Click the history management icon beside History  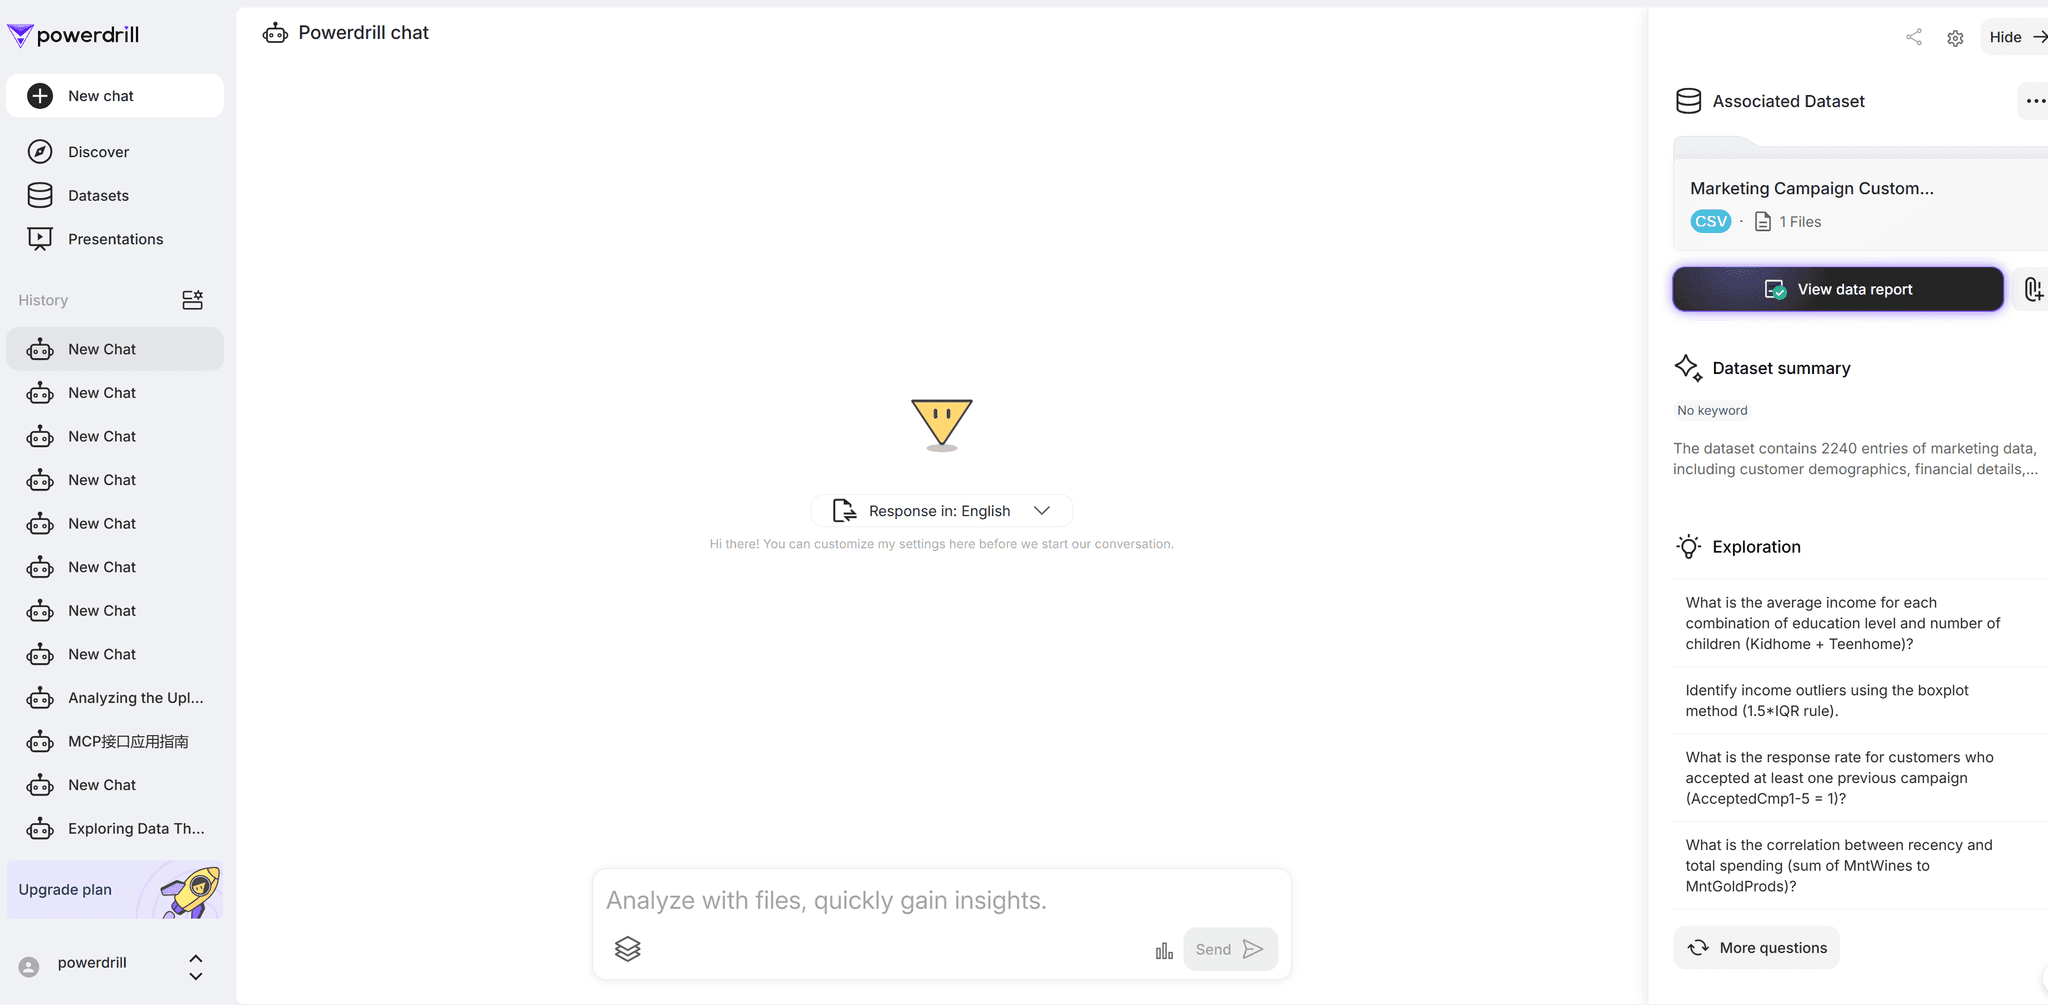point(193,300)
